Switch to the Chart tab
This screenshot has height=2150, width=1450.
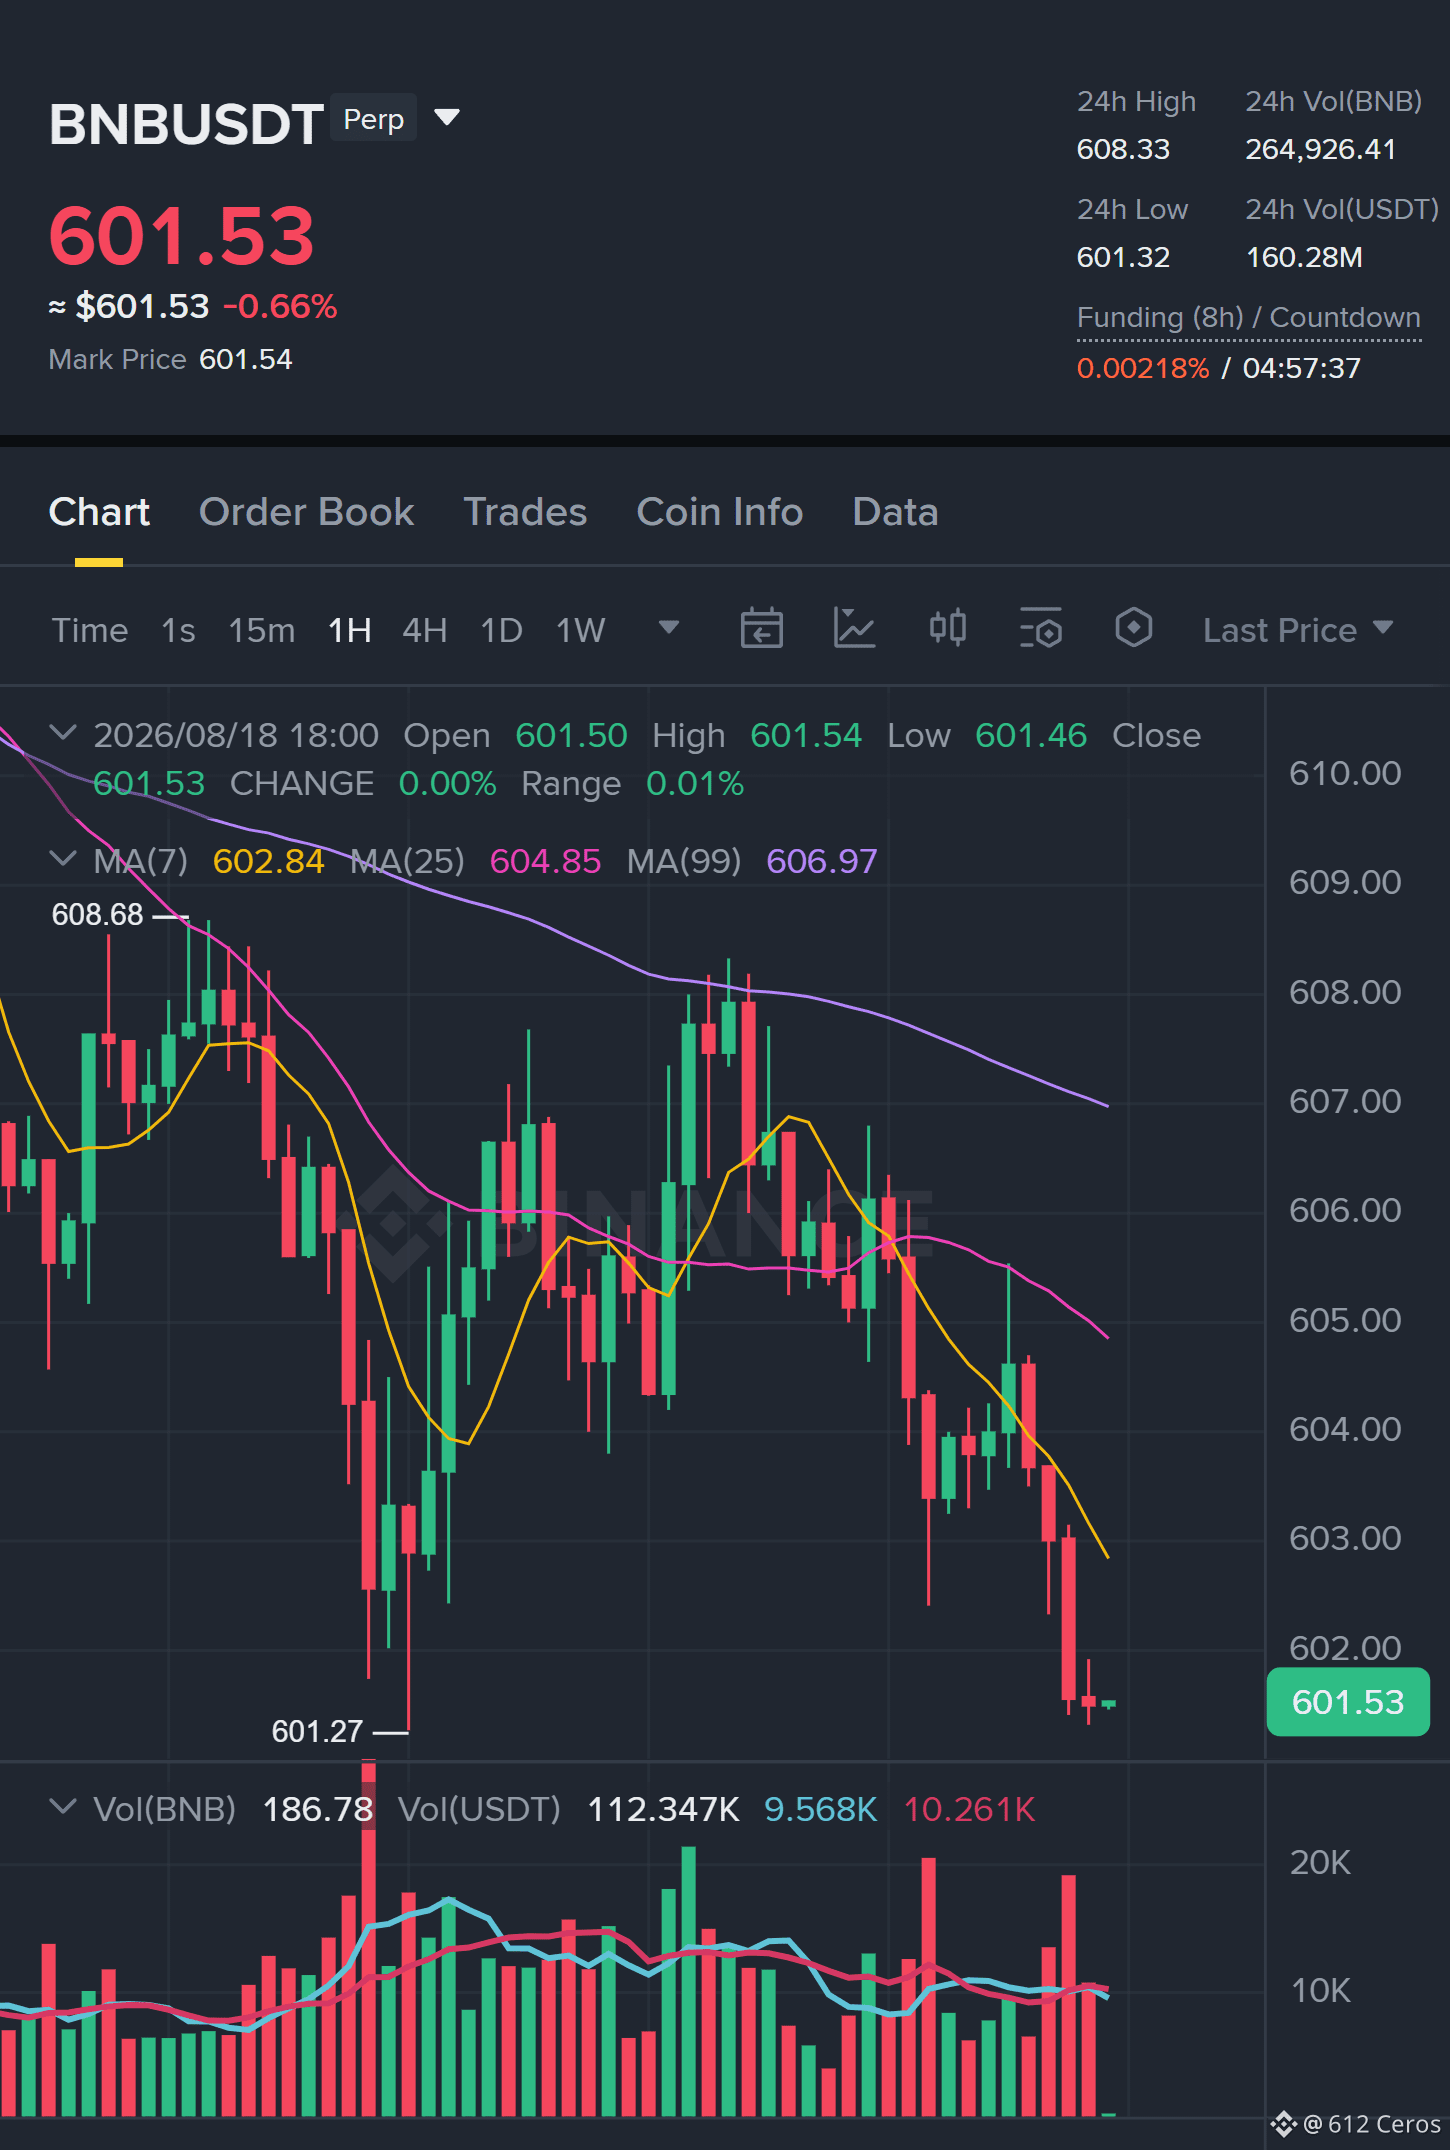coord(99,512)
